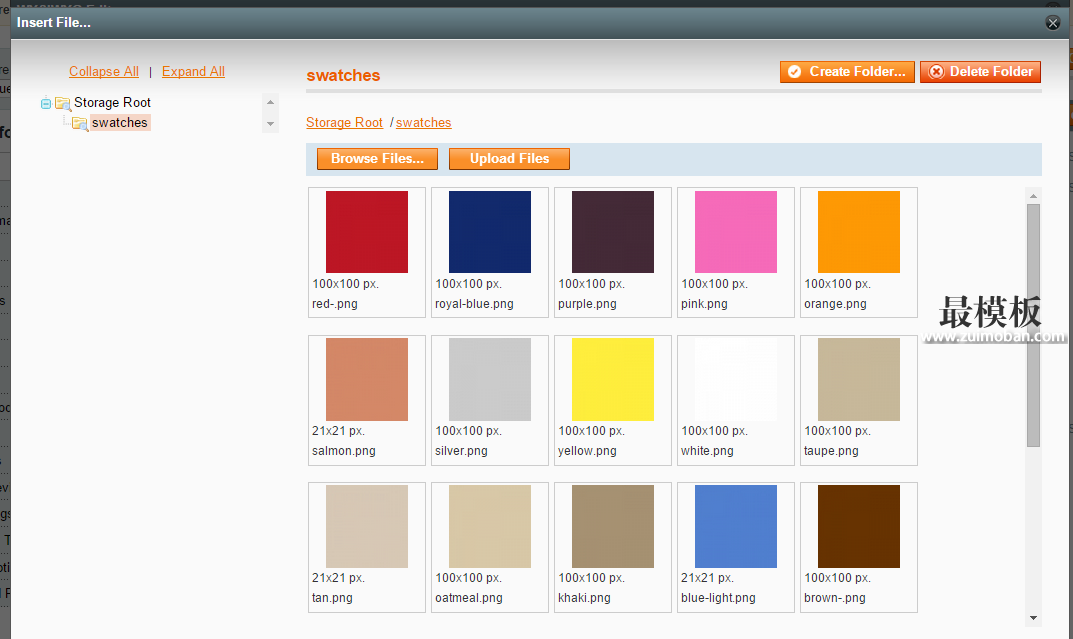This screenshot has width=1073, height=639.
Task: Select the blue-light swatch thumbnail
Action: pyautogui.click(x=736, y=526)
